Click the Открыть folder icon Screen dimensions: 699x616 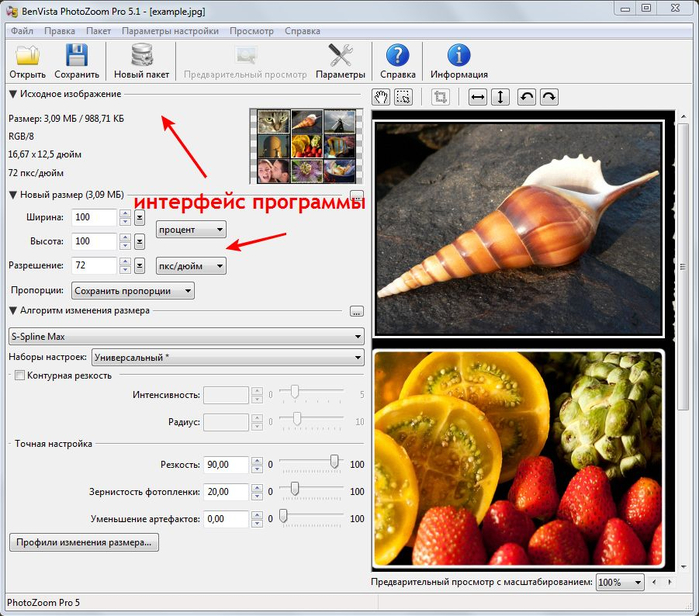(27, 56)
